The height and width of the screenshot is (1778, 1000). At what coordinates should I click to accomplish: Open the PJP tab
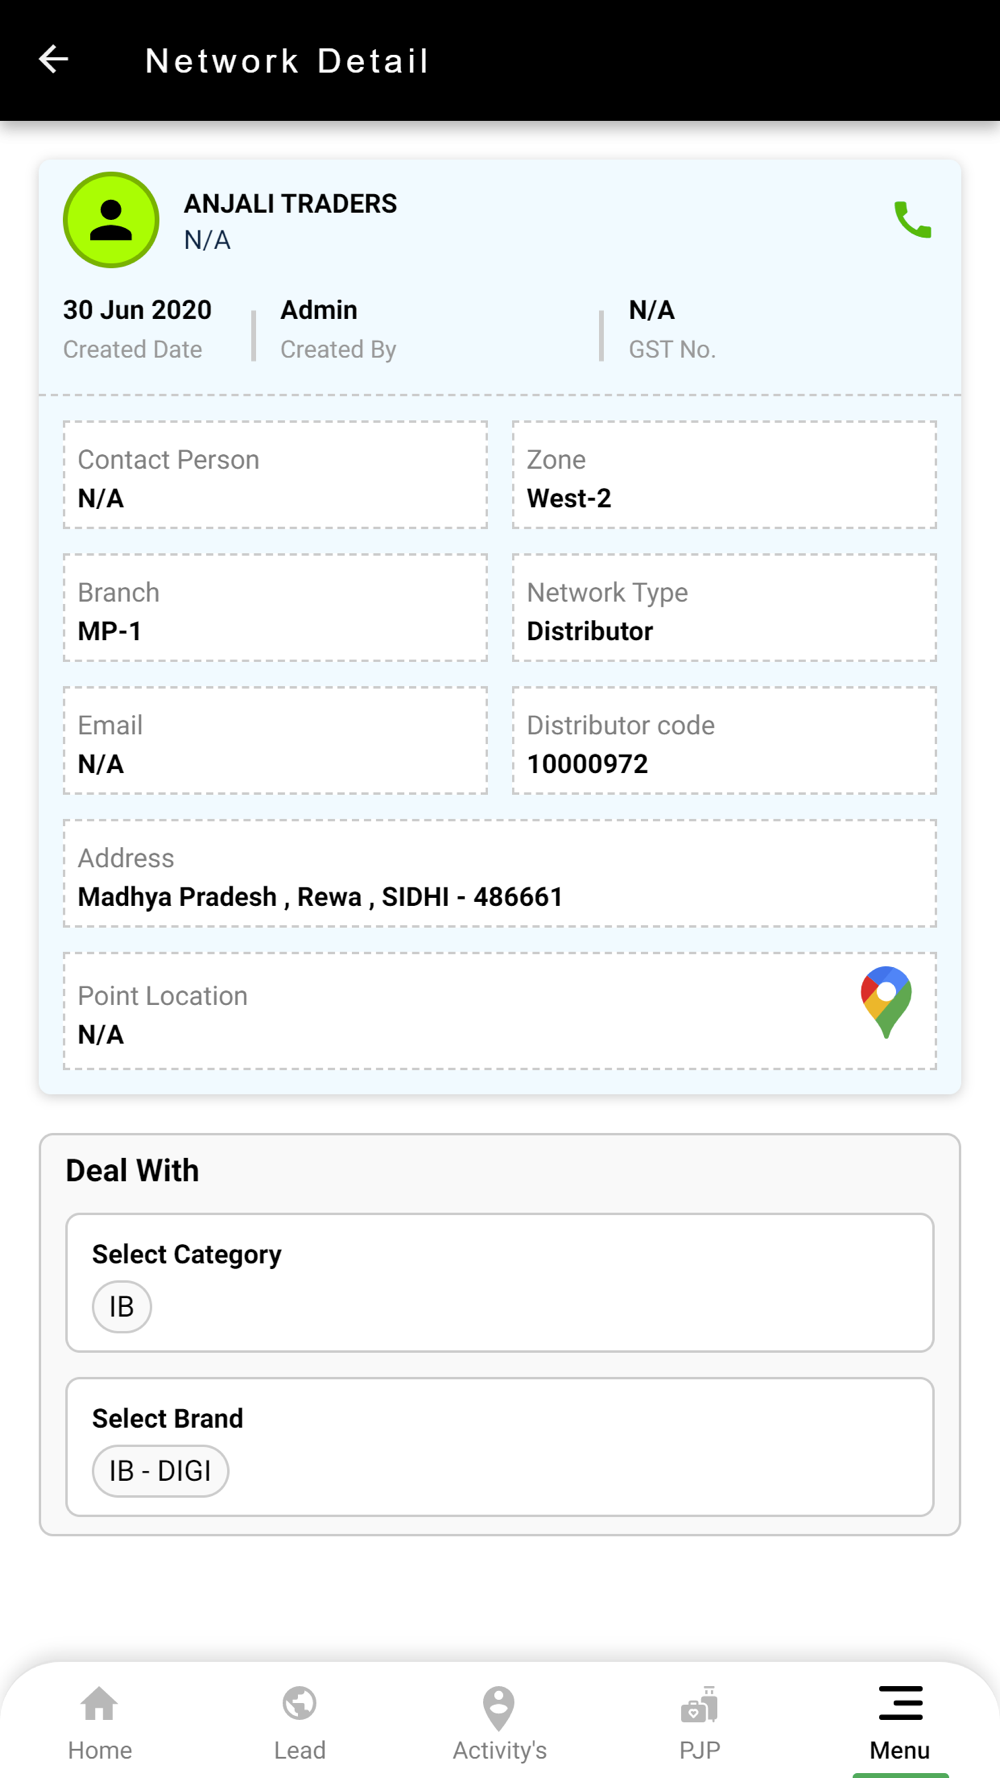coord(700,1722)
